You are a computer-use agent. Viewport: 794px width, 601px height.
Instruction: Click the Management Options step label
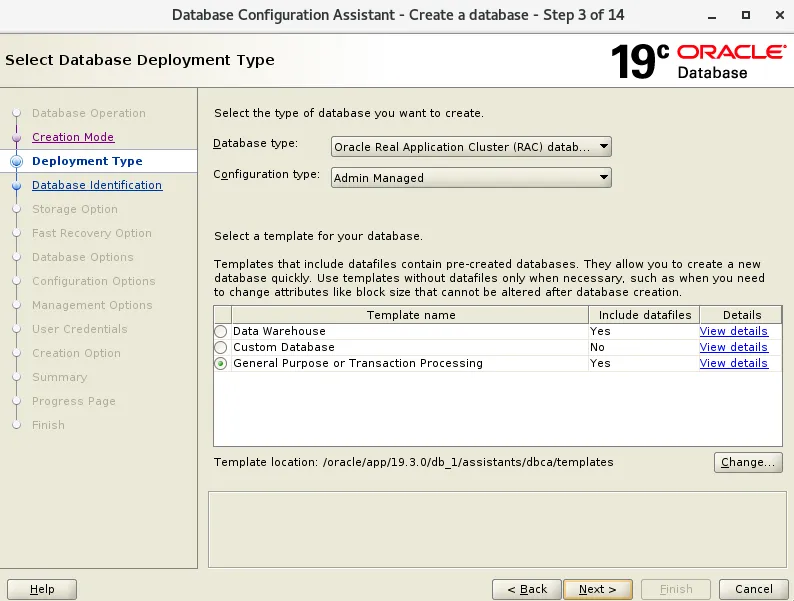[x=92, y=305]
